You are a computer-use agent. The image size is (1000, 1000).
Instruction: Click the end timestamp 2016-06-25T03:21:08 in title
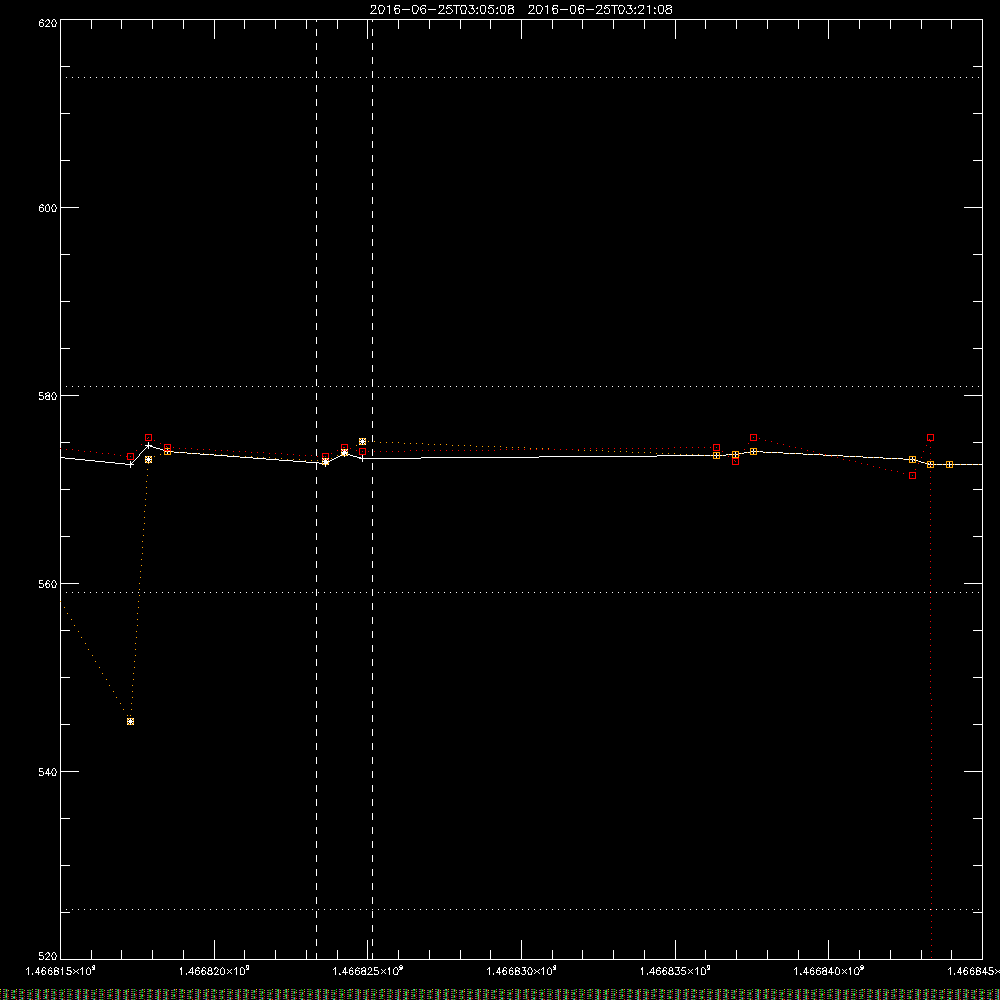point(600,10)
